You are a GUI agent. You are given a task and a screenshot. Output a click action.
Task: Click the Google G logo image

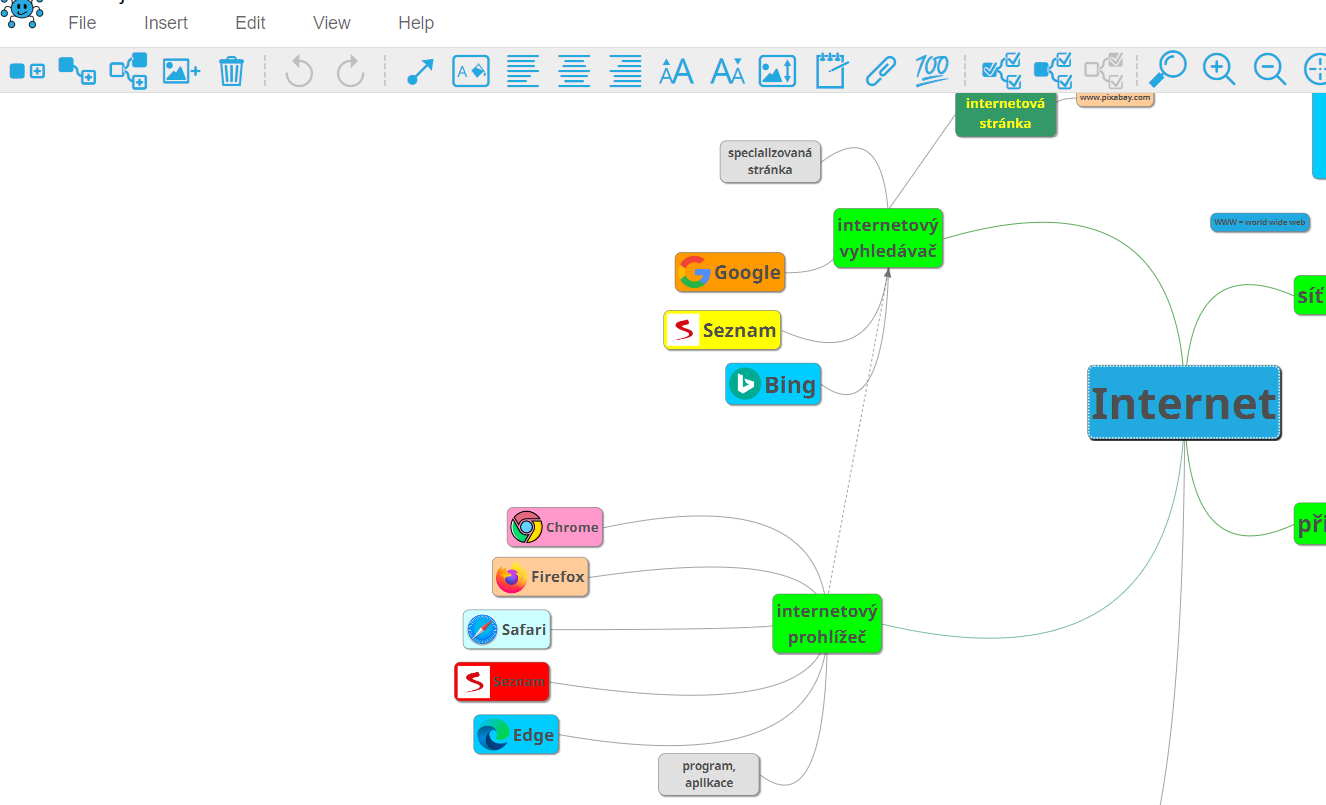coord(695,272)
